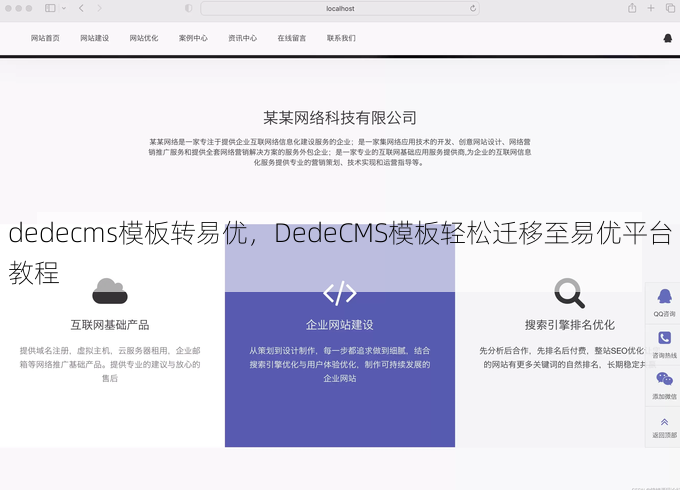Image resolution: width=680 pixels, height=490 pixels.
Task: Open the 在线留言 nav item
Action: (x=292, y=38)
